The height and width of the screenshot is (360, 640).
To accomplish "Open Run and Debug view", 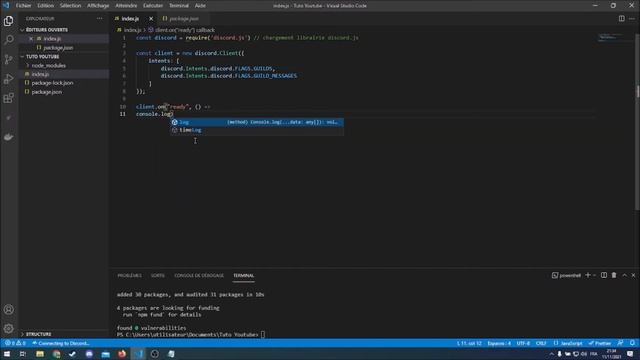I will click(9, 79).
